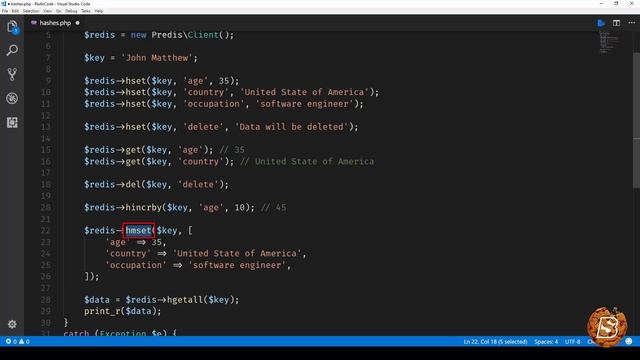This screenshot has width=640, height=360.
Task: Select the hashes.php editor tab
Action: tap(55, 23)
